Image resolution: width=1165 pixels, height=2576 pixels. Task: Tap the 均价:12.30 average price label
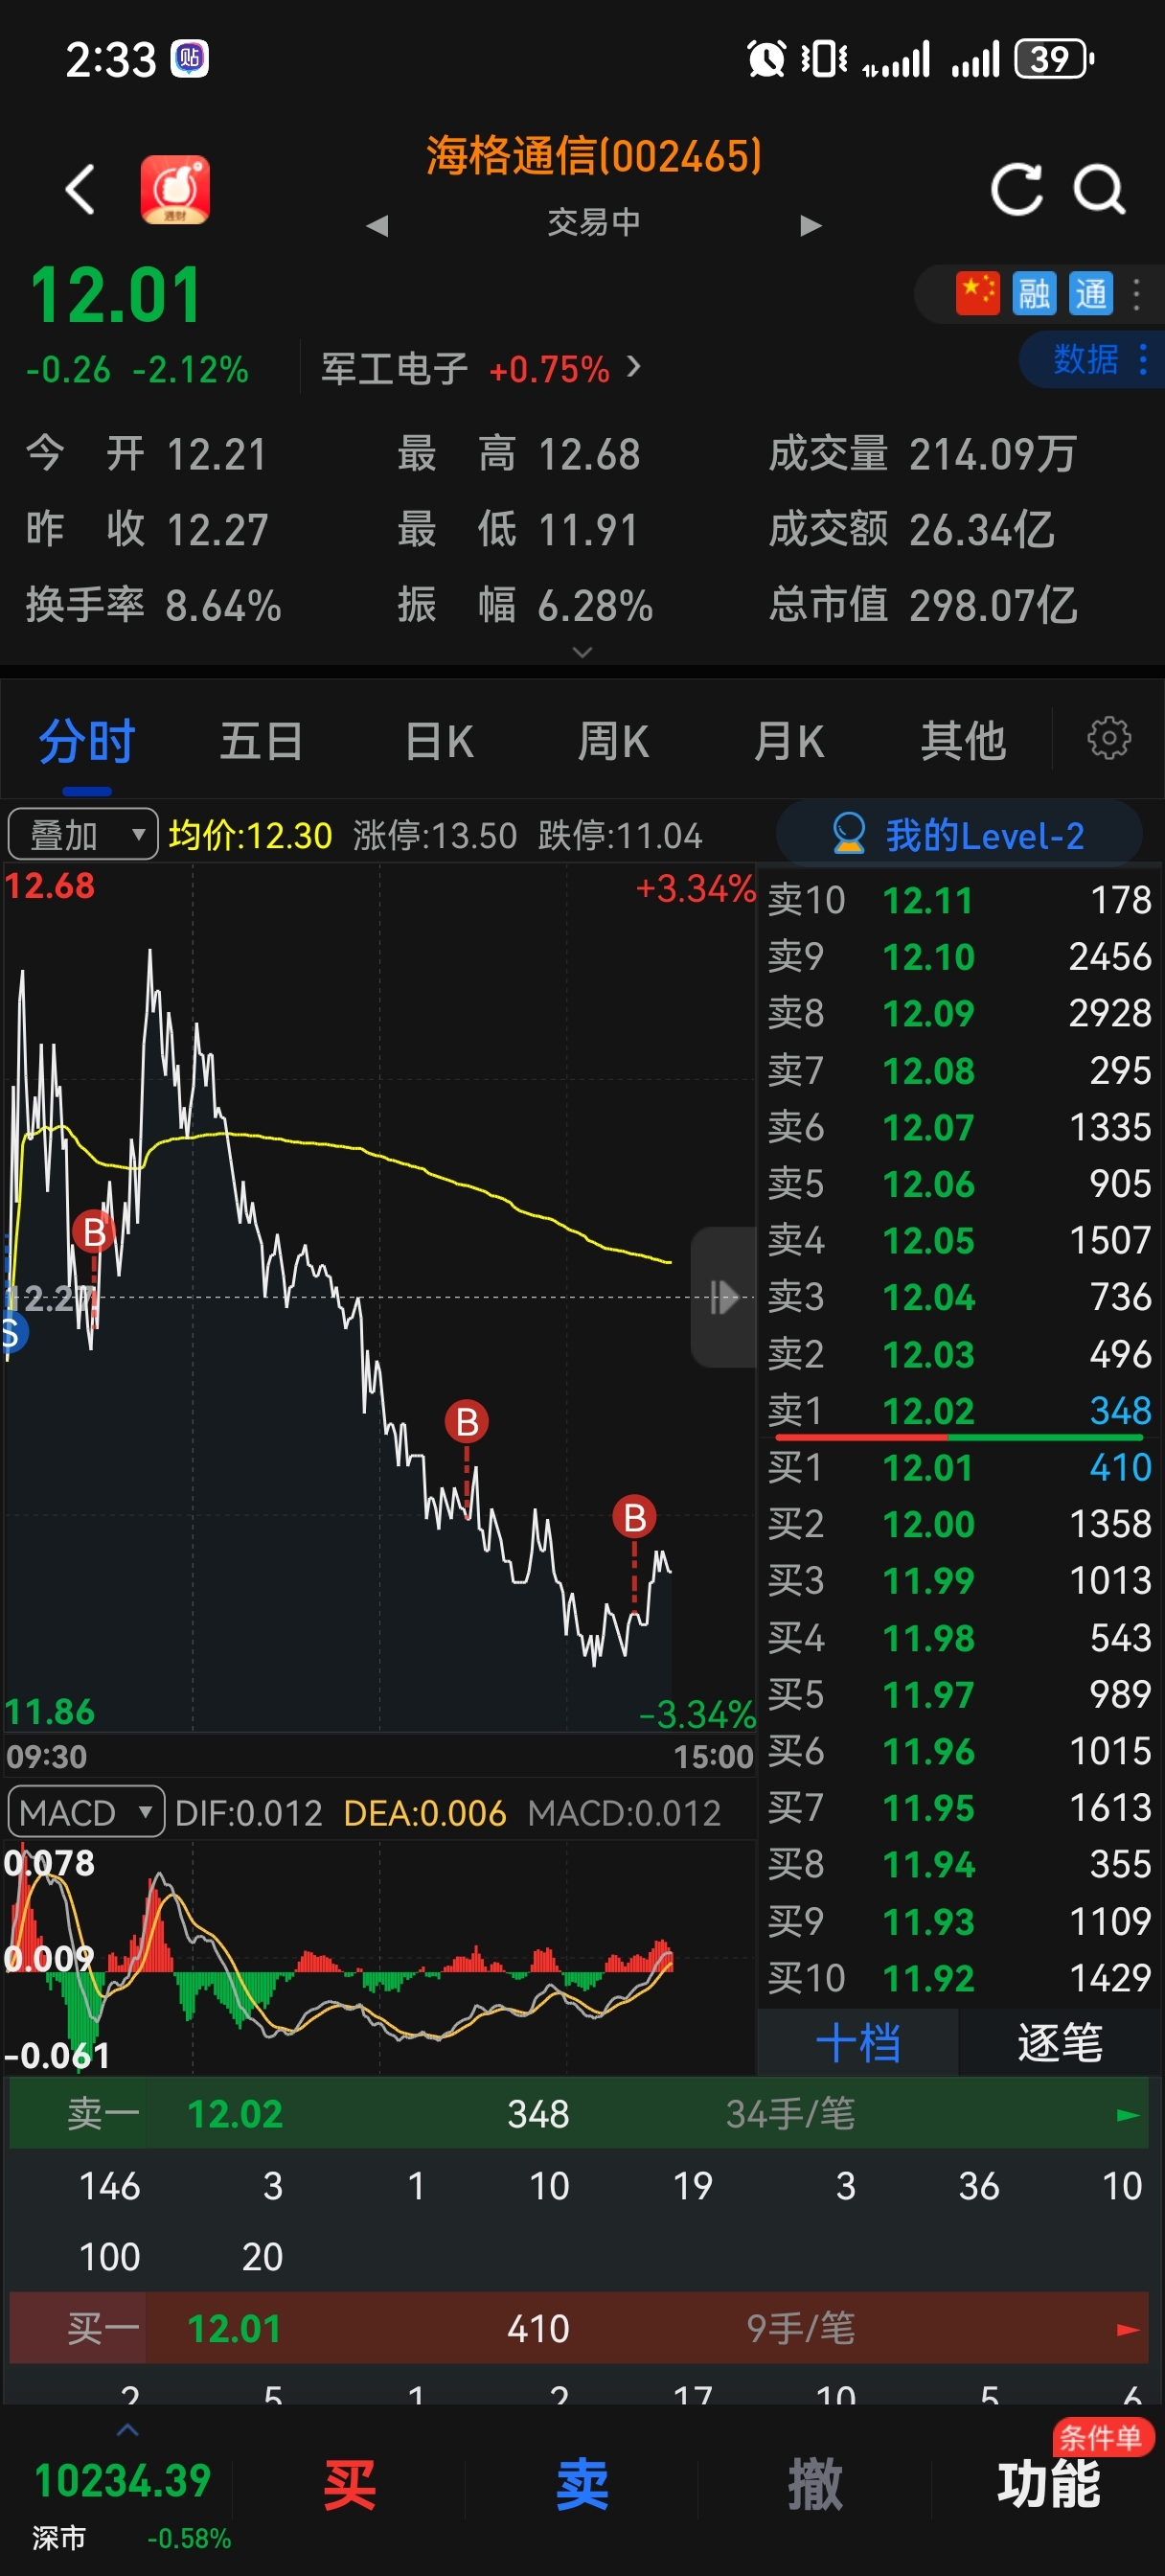(250, 835)
